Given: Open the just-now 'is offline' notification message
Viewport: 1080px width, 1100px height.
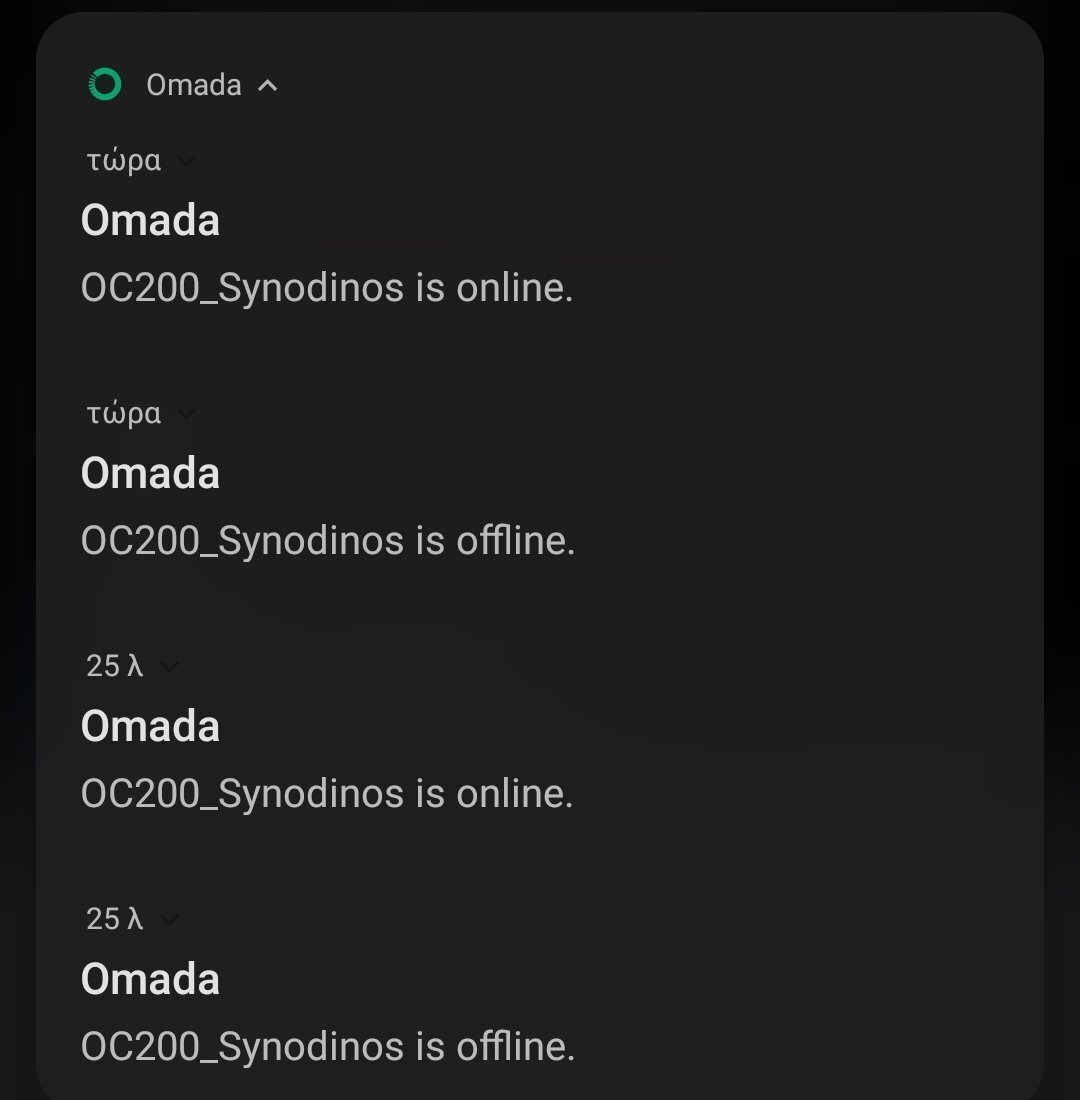Looking at the screenshot, I should 328,542.
